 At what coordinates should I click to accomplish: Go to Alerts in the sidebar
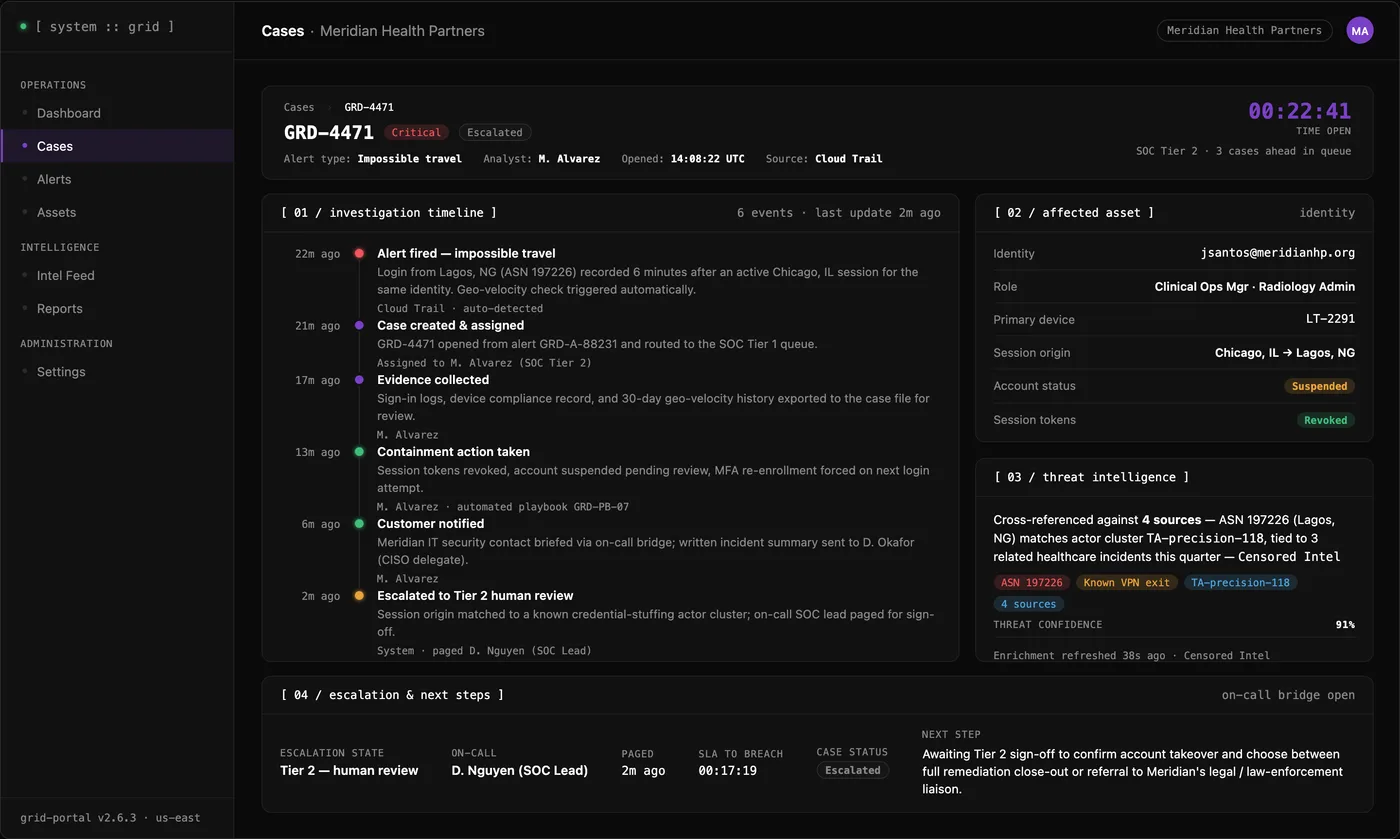117,179
